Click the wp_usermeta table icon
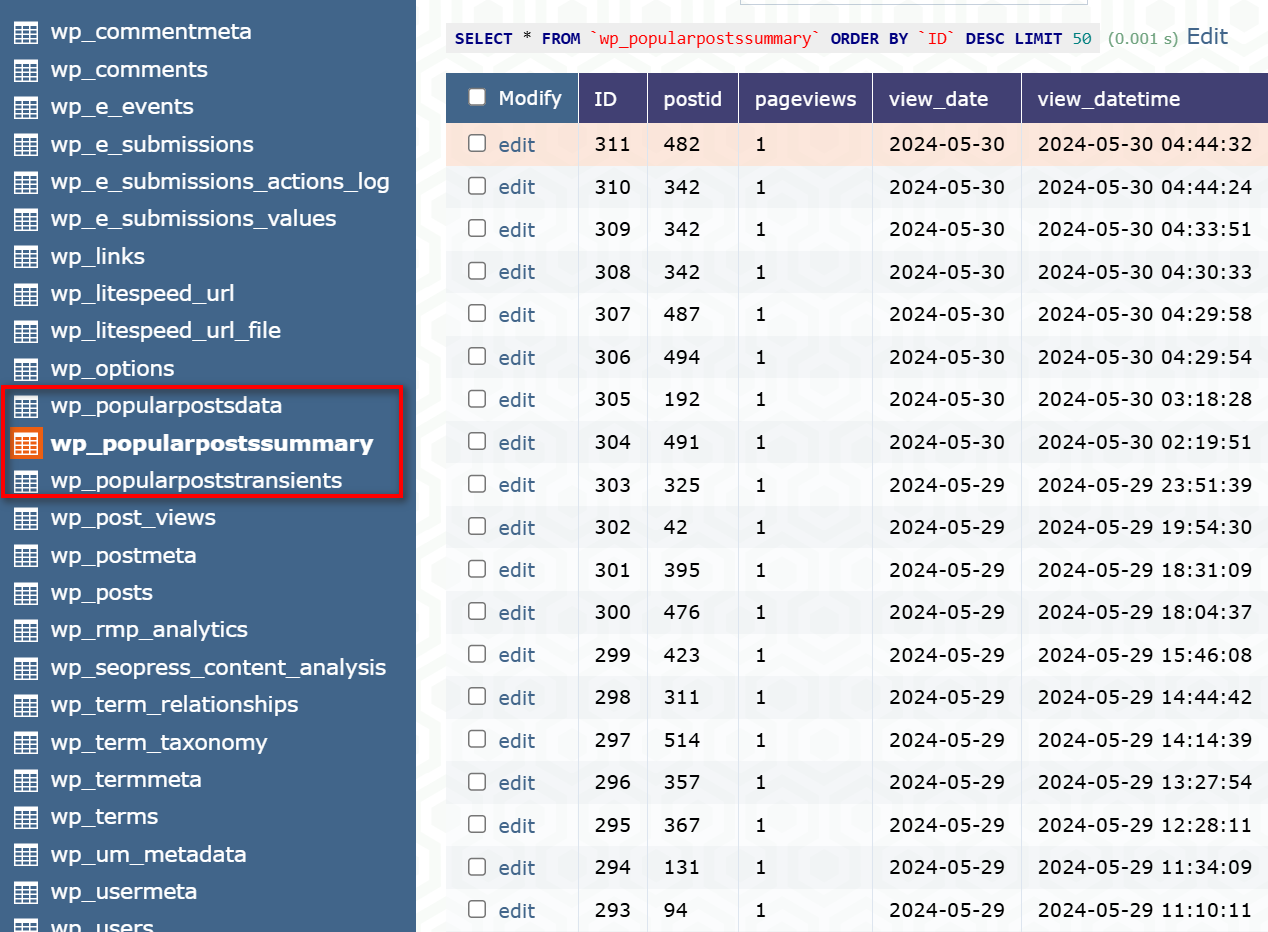1268x932 pixels. point(26,892)
